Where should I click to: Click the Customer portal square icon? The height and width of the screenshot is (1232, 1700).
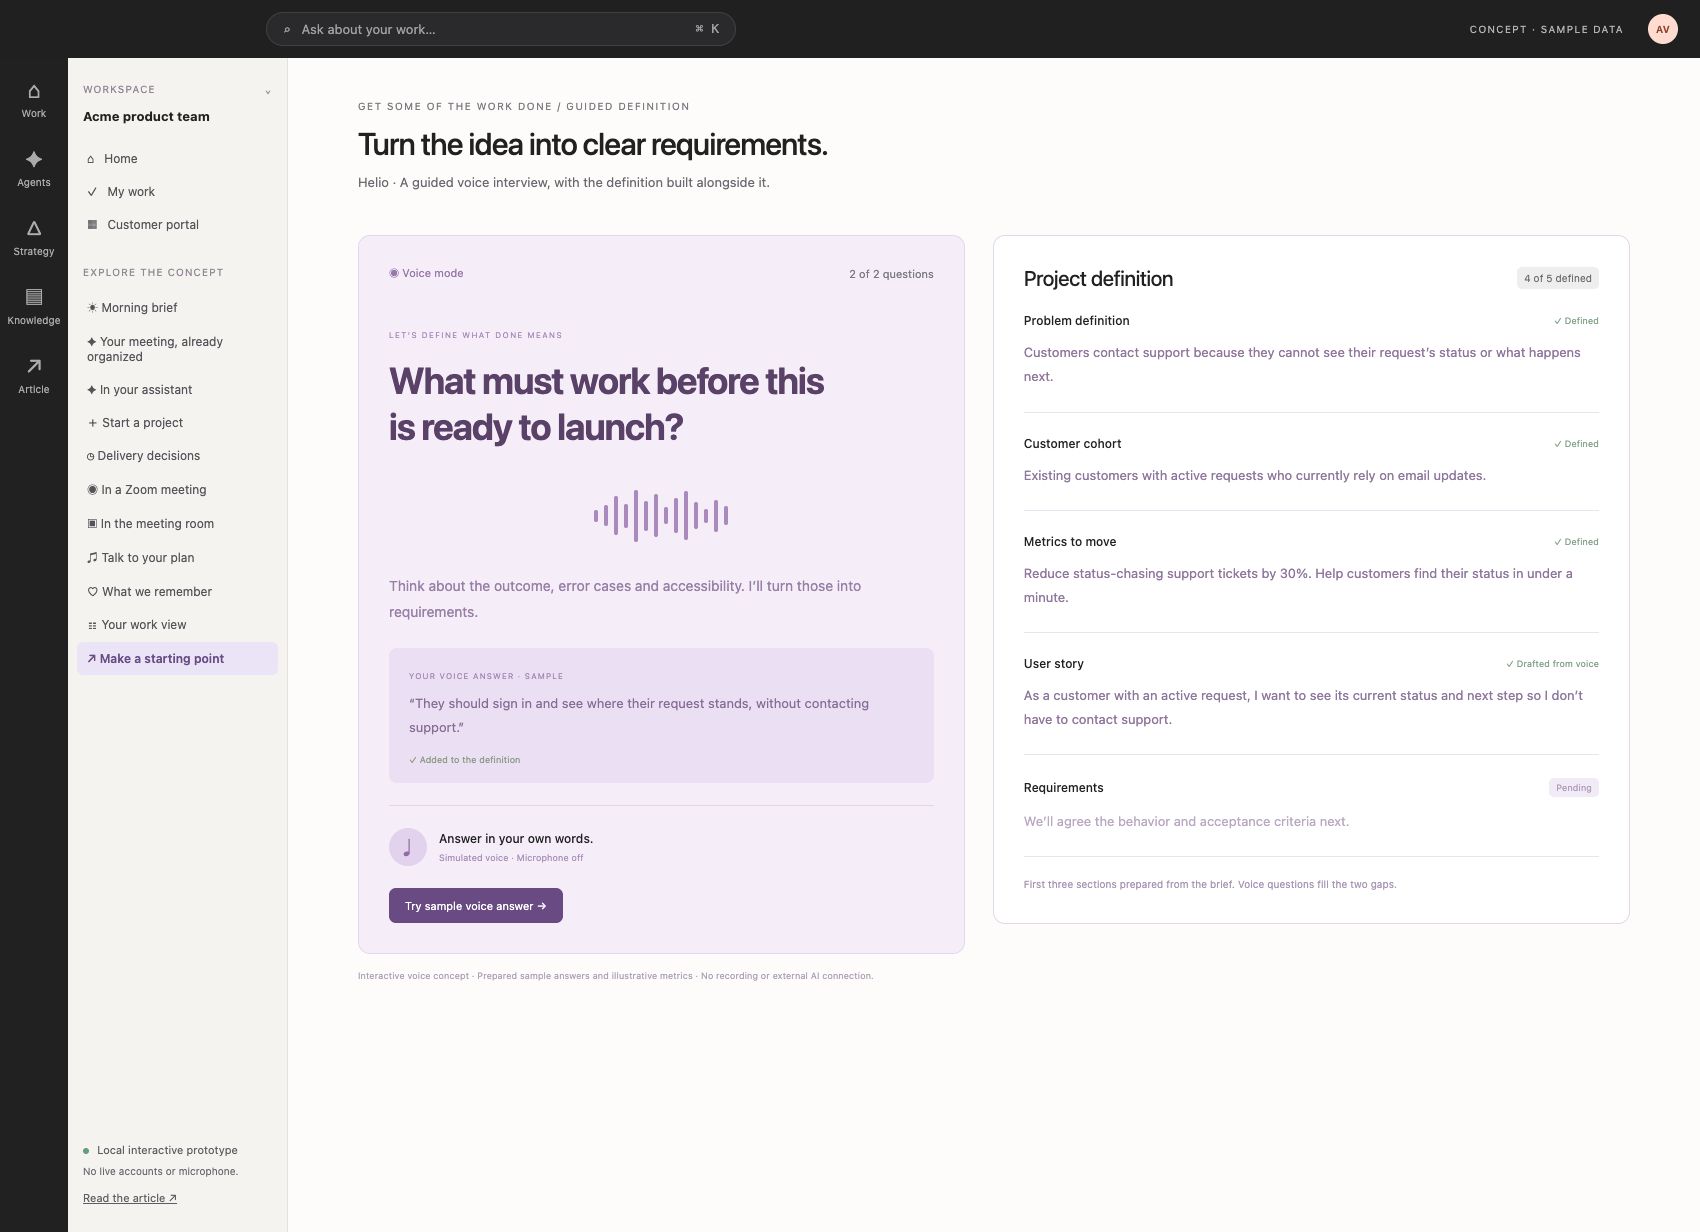[x=92, y=225]
